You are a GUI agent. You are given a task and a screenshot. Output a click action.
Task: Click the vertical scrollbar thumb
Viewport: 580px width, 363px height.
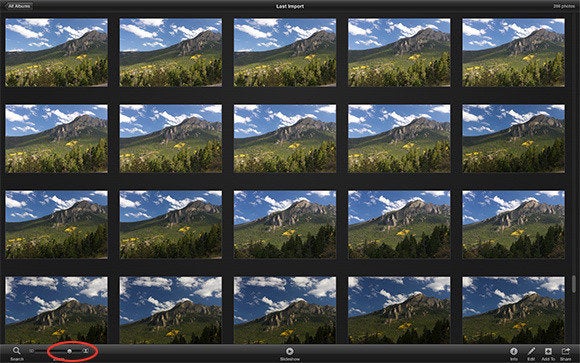pyautogui.click(x=574, y=284)
